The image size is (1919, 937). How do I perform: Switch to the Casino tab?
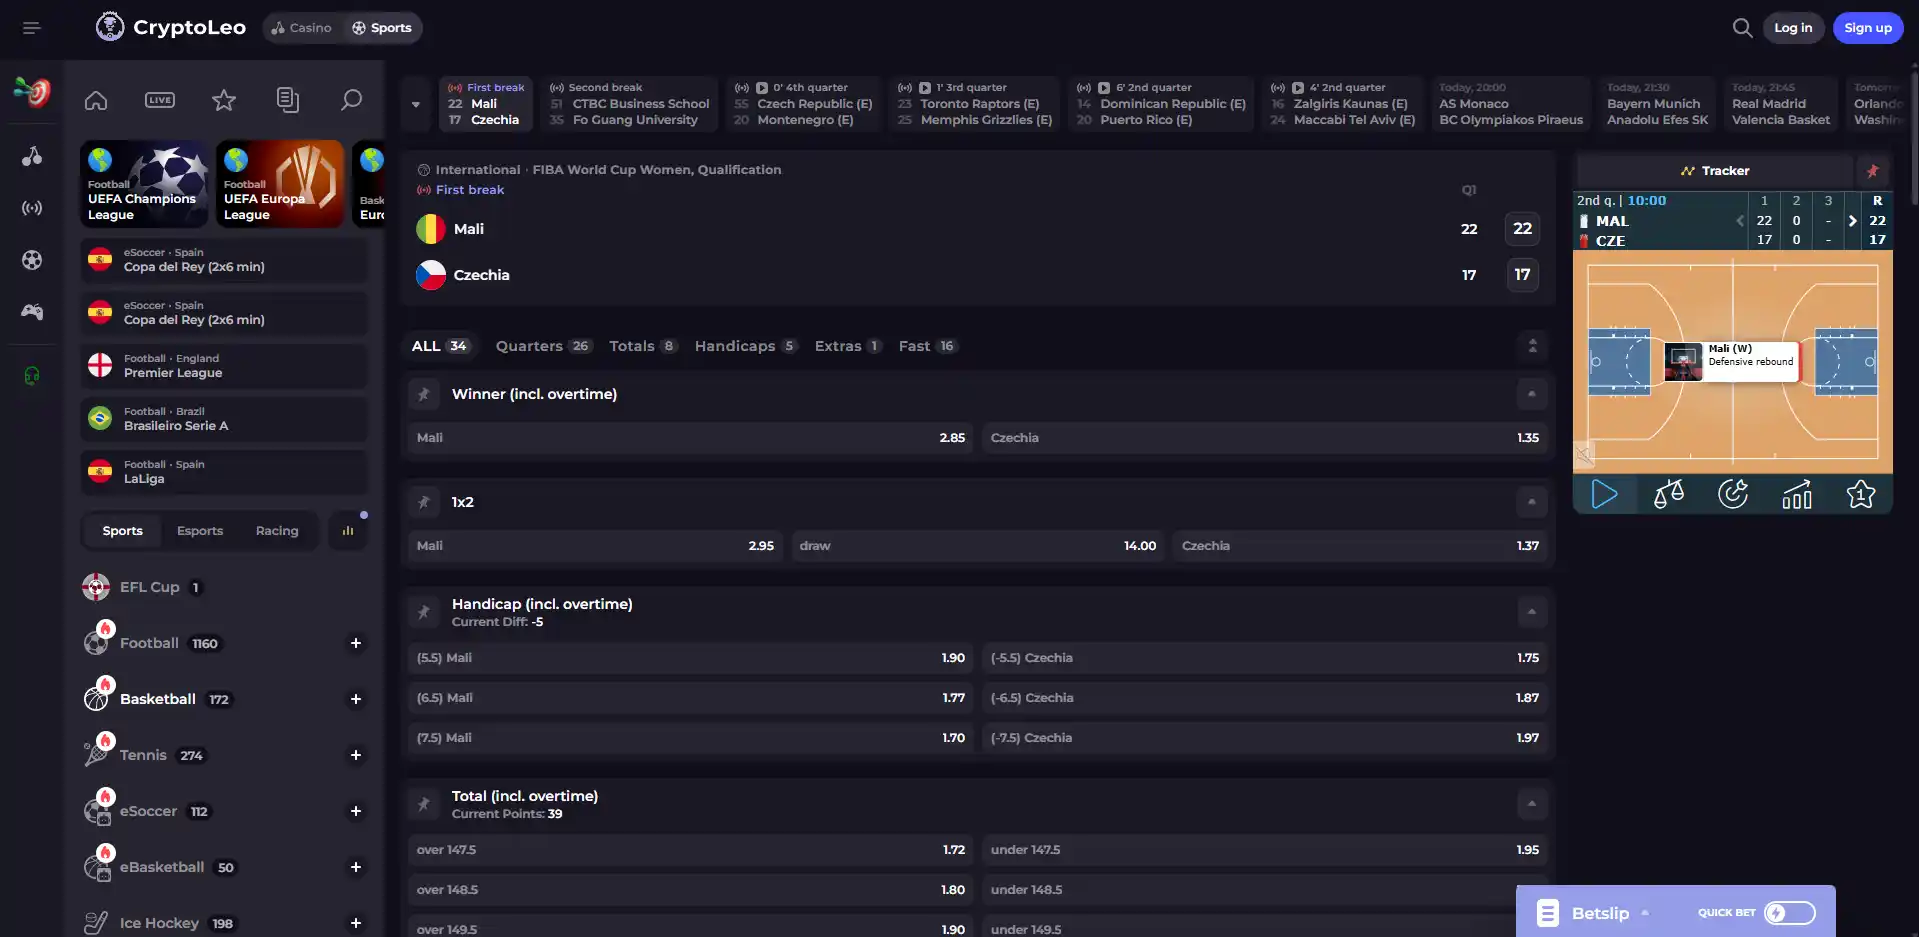click(301, 28)
